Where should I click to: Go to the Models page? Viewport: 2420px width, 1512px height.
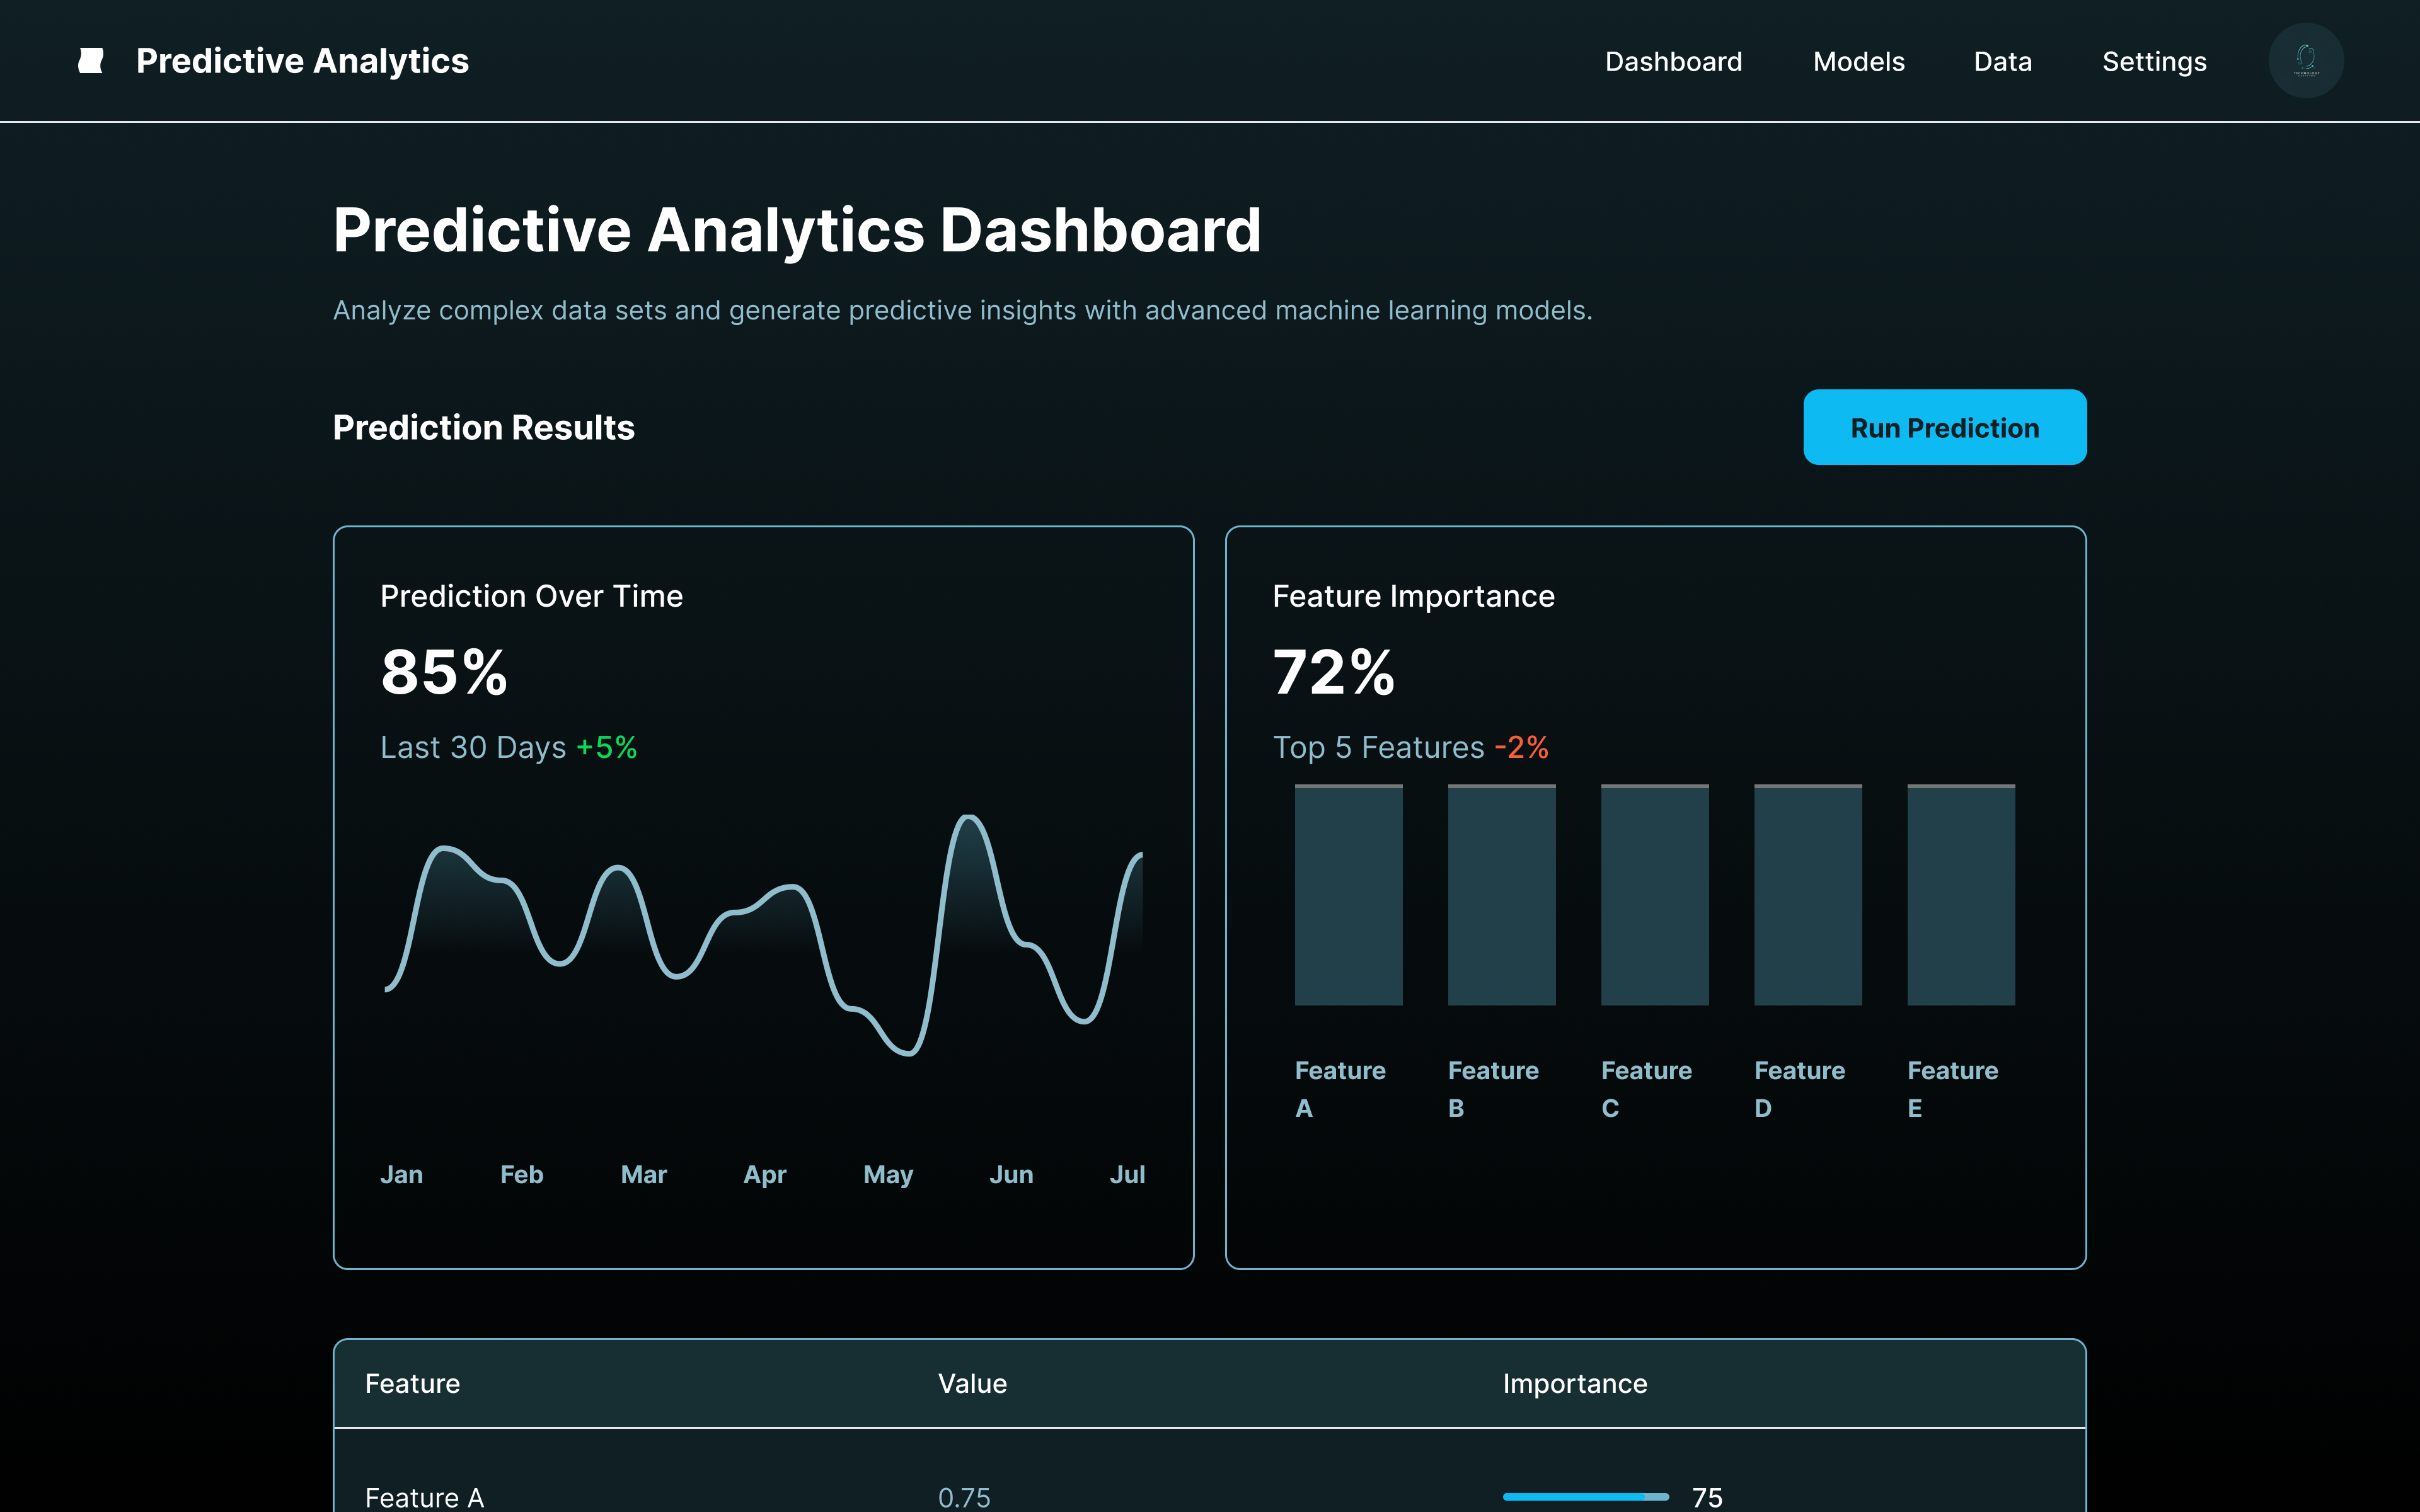(1858, 62)
